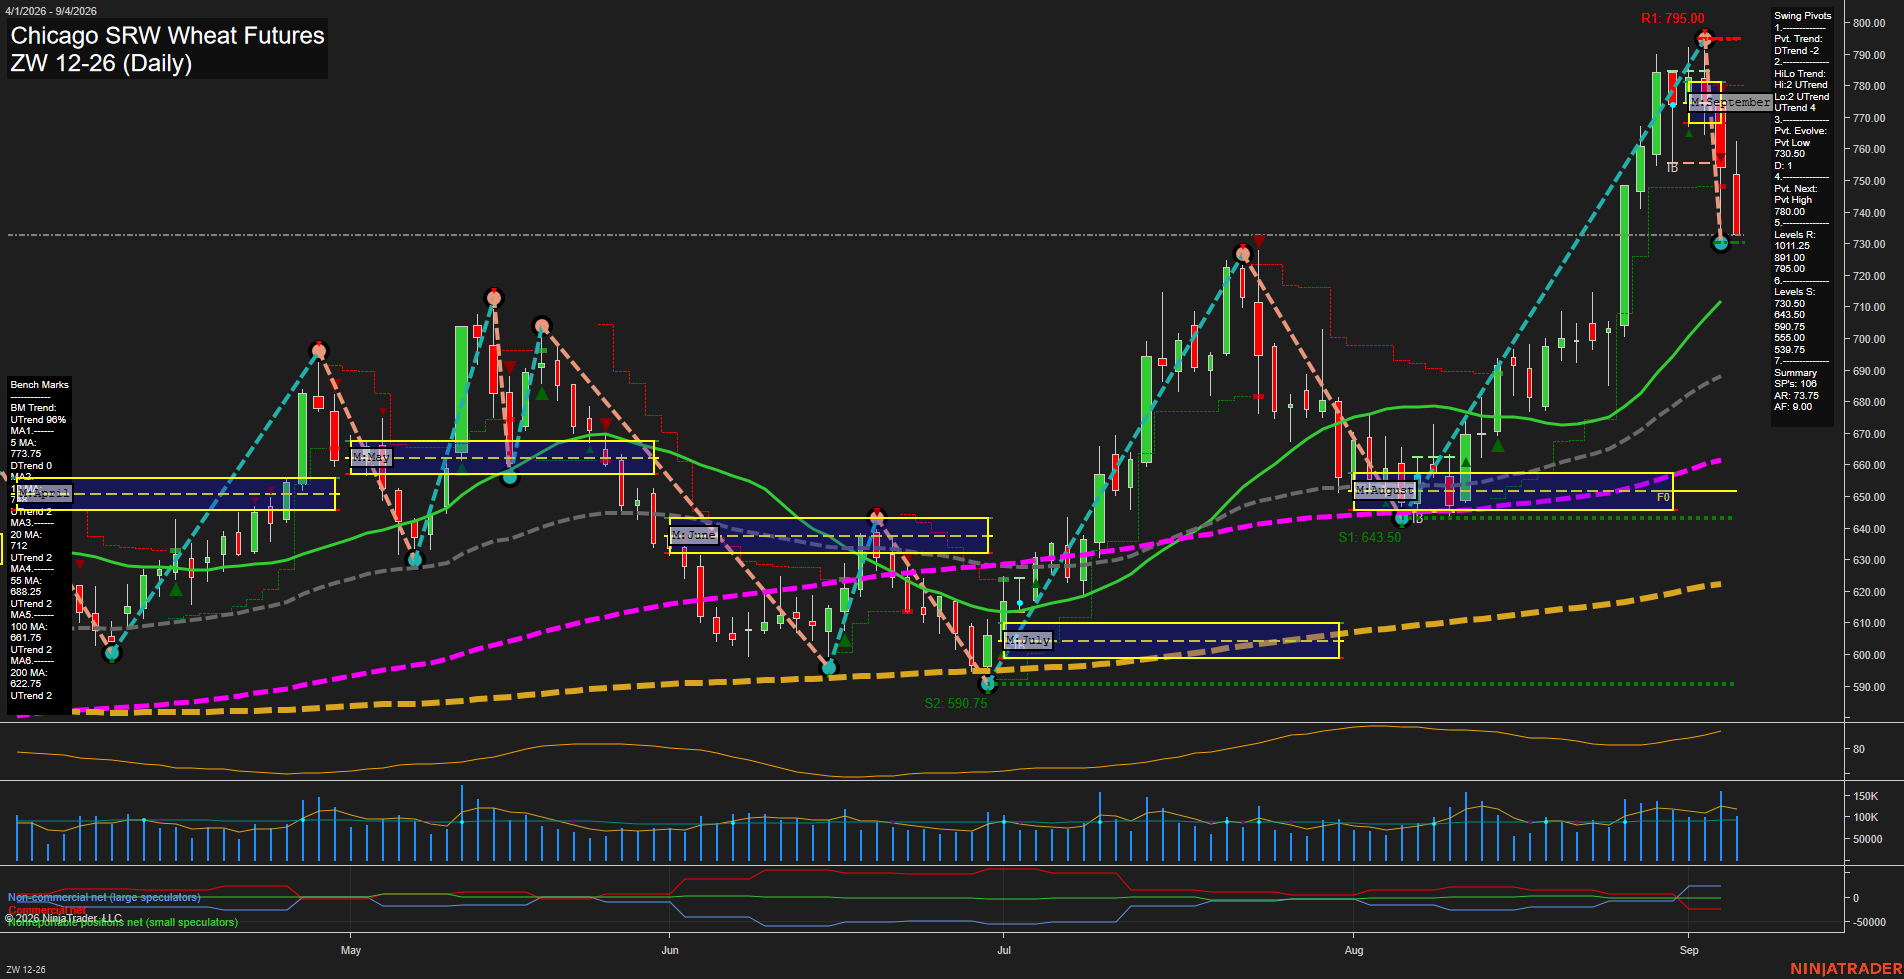
Task: Click the "Aug" label on the time axis
Action: click(1354, 950)
